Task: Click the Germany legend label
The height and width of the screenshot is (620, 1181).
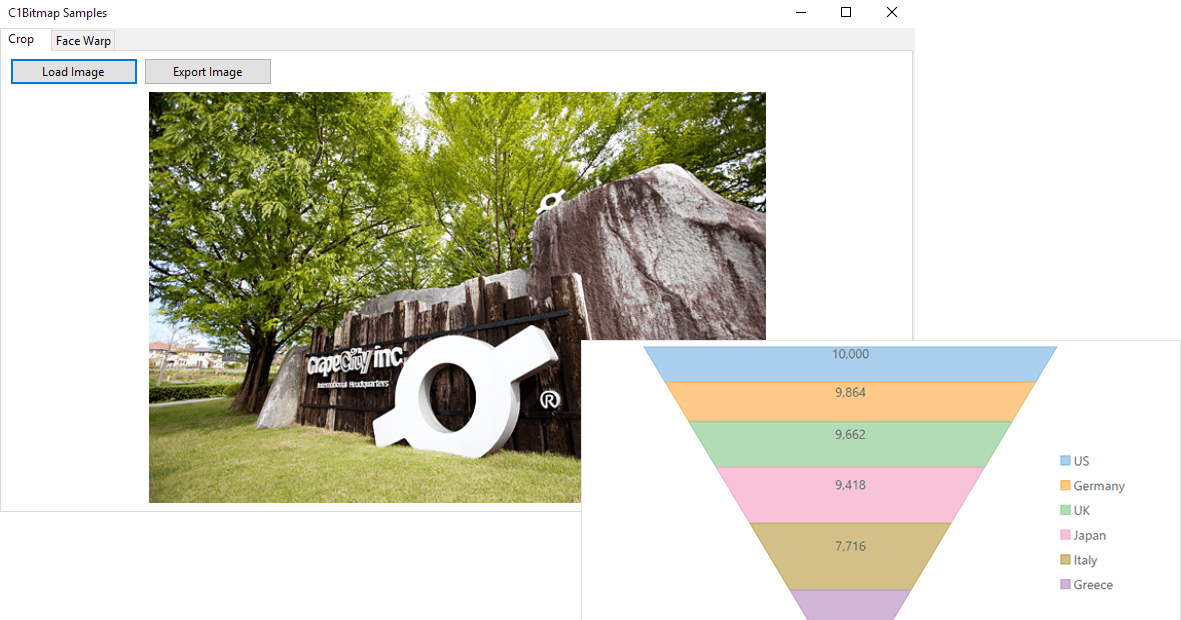Action: (1099, 486)
